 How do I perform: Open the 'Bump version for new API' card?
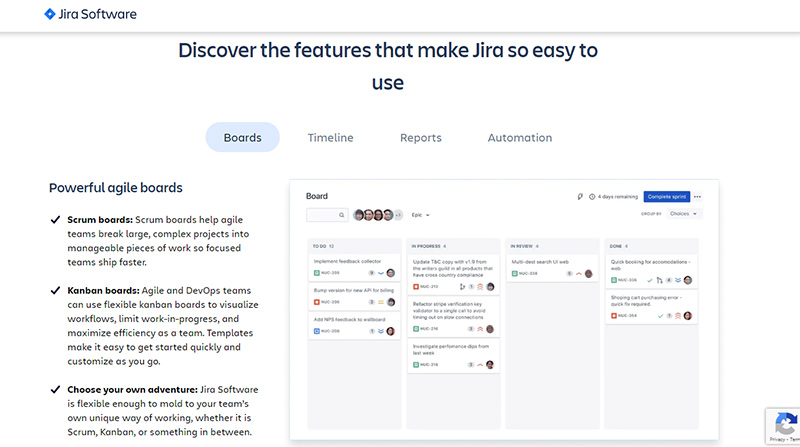point(354,296)
